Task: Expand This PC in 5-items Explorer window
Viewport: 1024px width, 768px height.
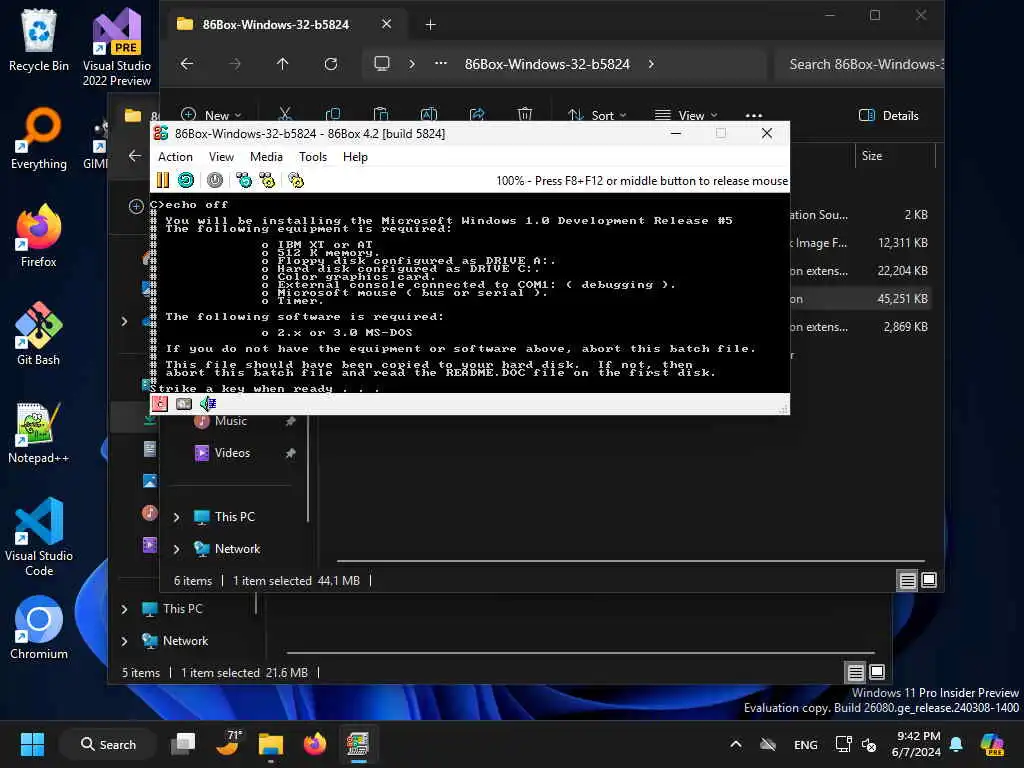Action: pyautogui.click(x=124, y=609)
